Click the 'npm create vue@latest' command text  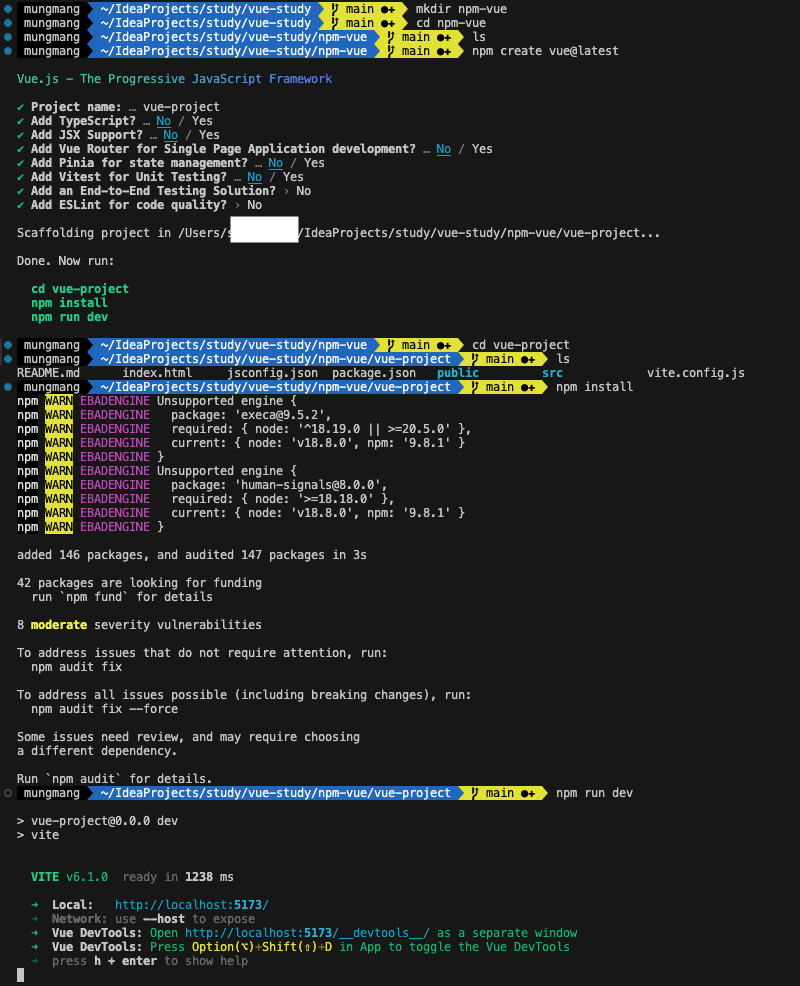click(x=545, y=51)
